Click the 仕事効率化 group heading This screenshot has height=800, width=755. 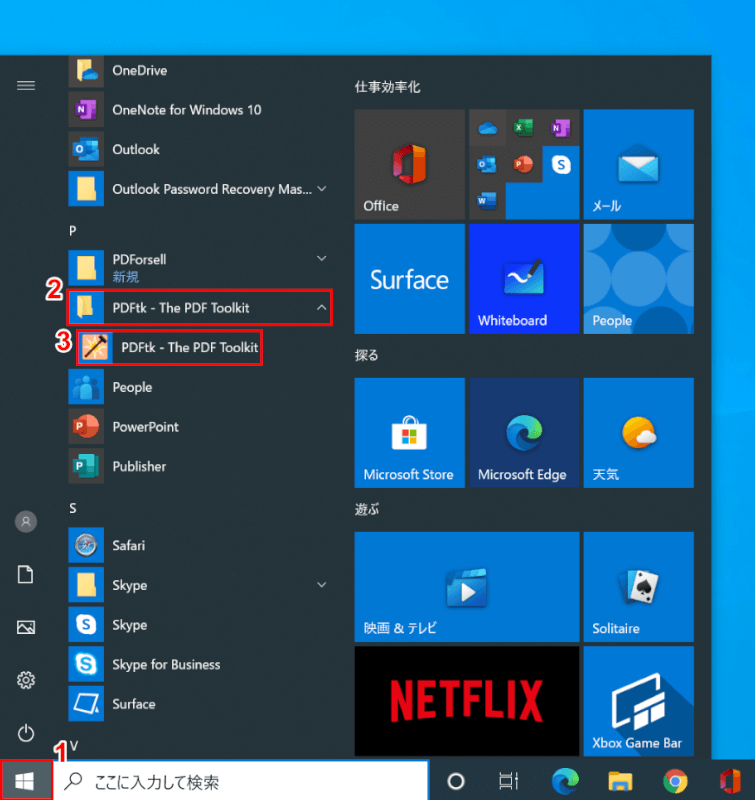click(x=388, y=87)
